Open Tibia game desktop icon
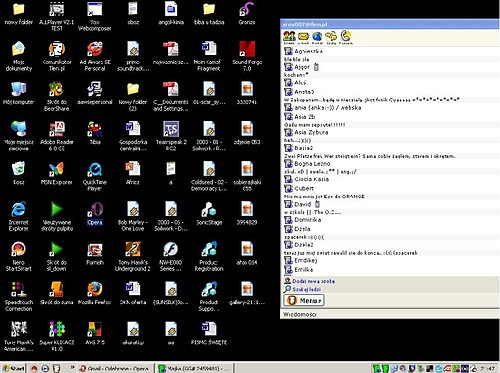Screen dimensions: 500x373 (x=95, y=133)
